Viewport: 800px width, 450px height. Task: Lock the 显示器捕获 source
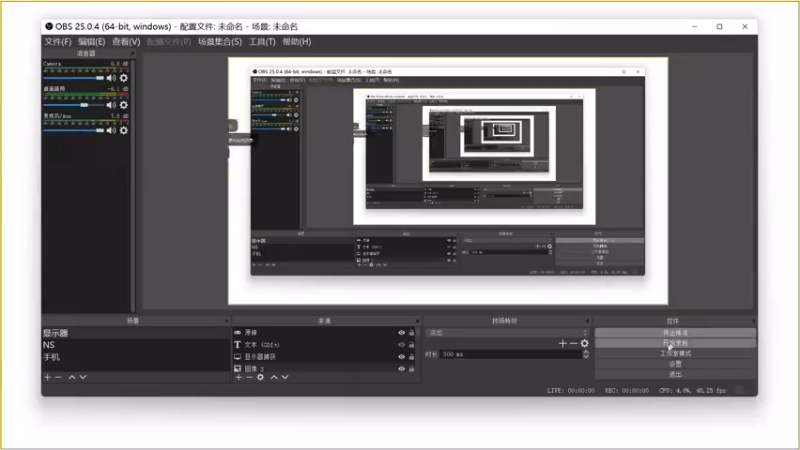(x=411, y=357)
